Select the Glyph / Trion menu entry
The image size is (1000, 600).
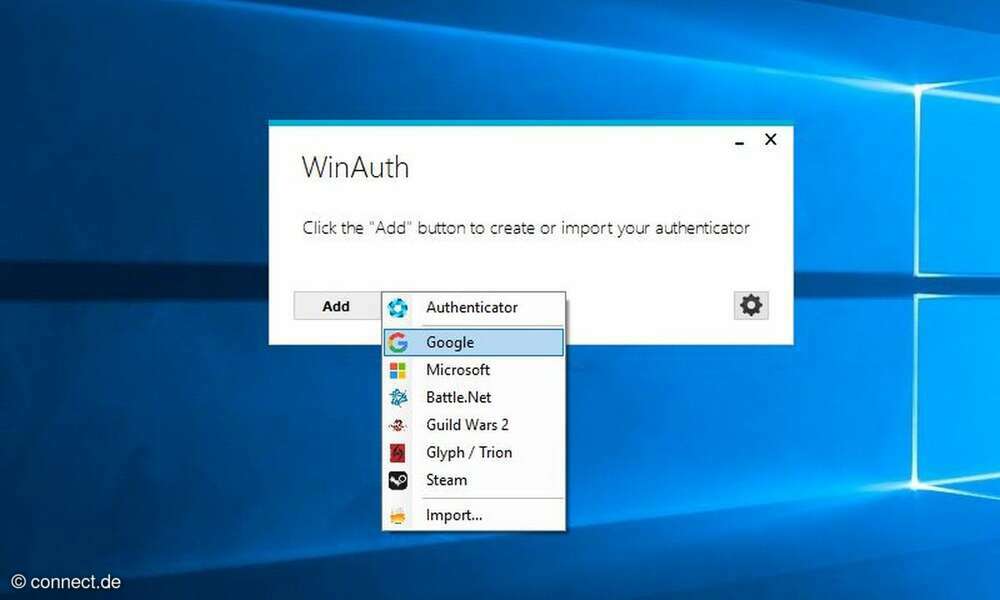pos(468,452)
